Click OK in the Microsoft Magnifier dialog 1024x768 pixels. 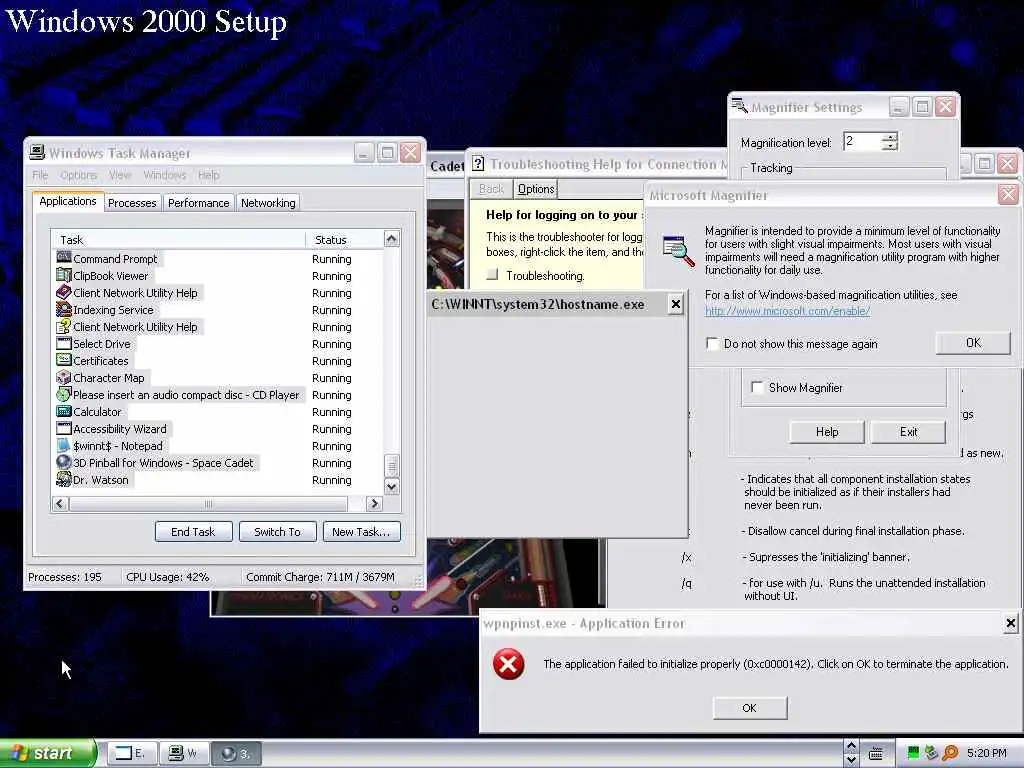(x=973, y=343)
